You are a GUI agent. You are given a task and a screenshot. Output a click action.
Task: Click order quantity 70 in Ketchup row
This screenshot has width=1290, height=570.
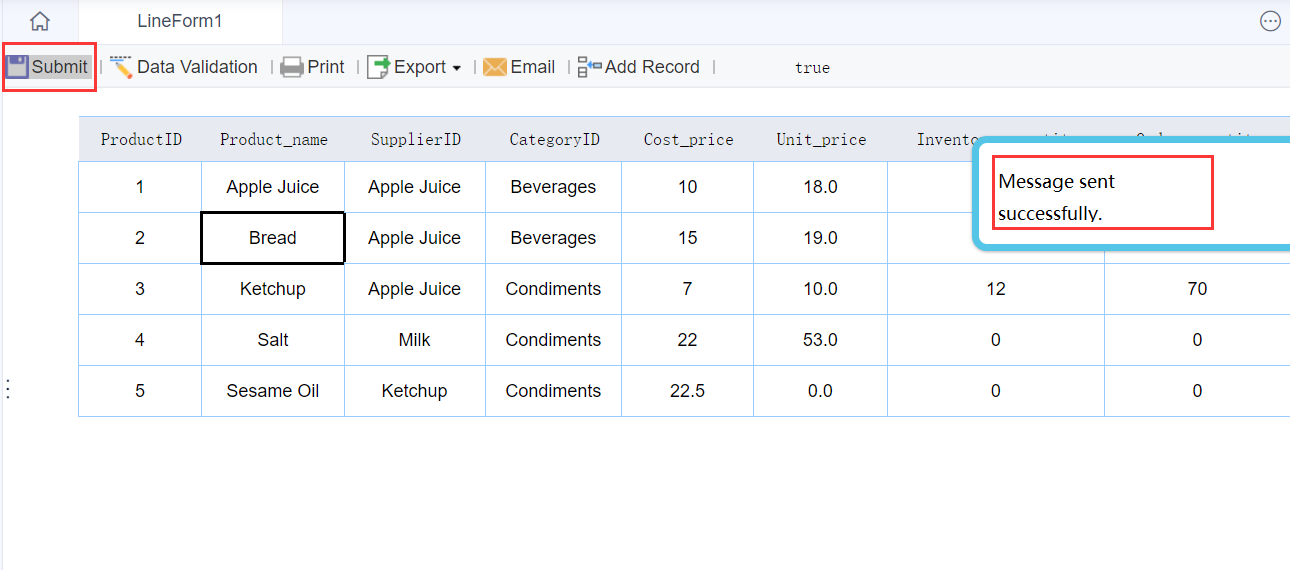[x=1197, y=289]
